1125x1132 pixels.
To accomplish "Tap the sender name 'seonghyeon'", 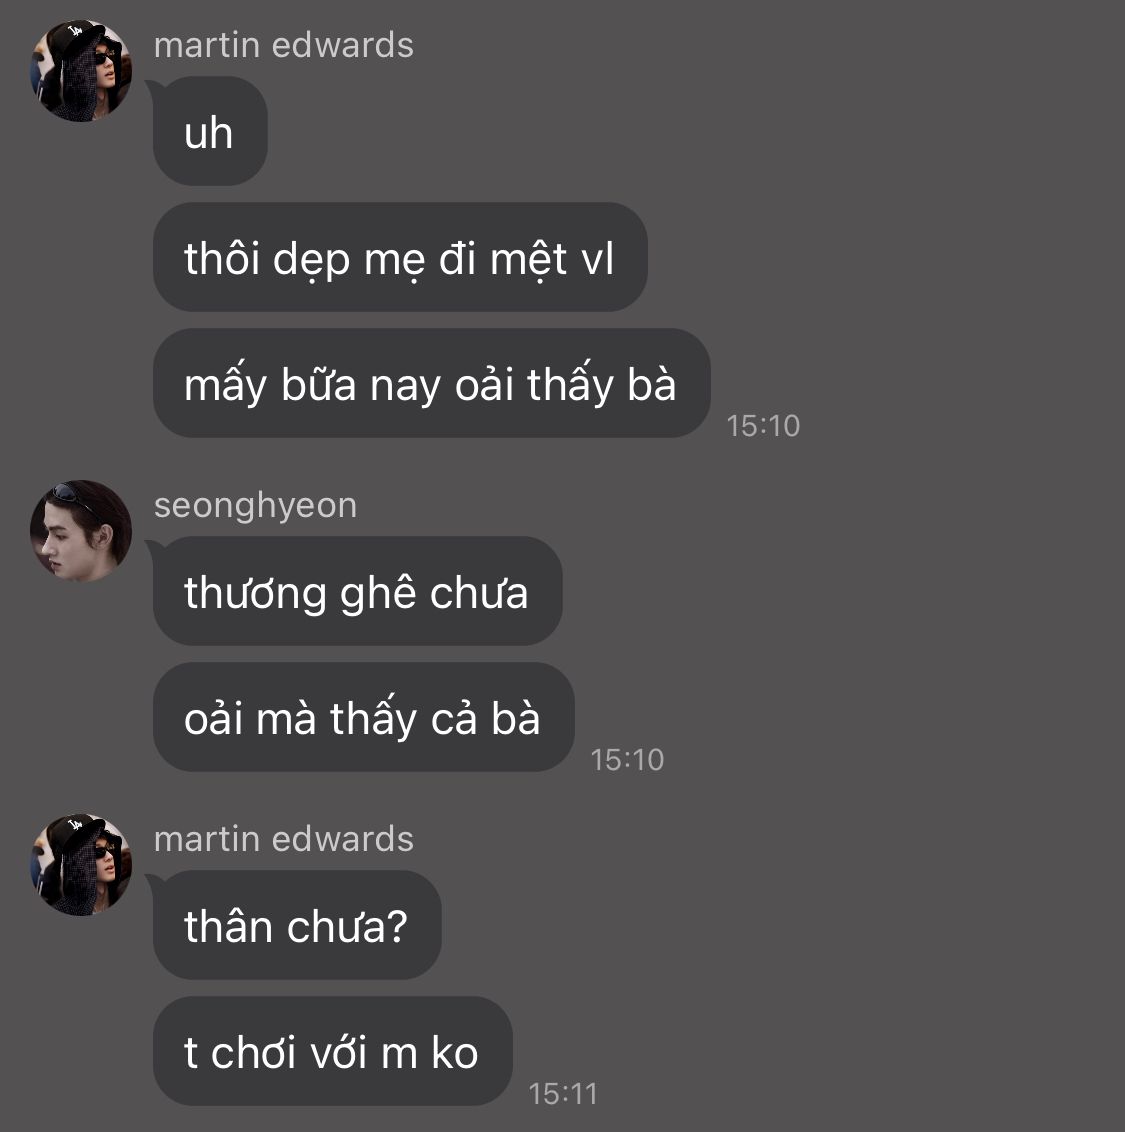I will pyautogui.click(x=256, y=505).
